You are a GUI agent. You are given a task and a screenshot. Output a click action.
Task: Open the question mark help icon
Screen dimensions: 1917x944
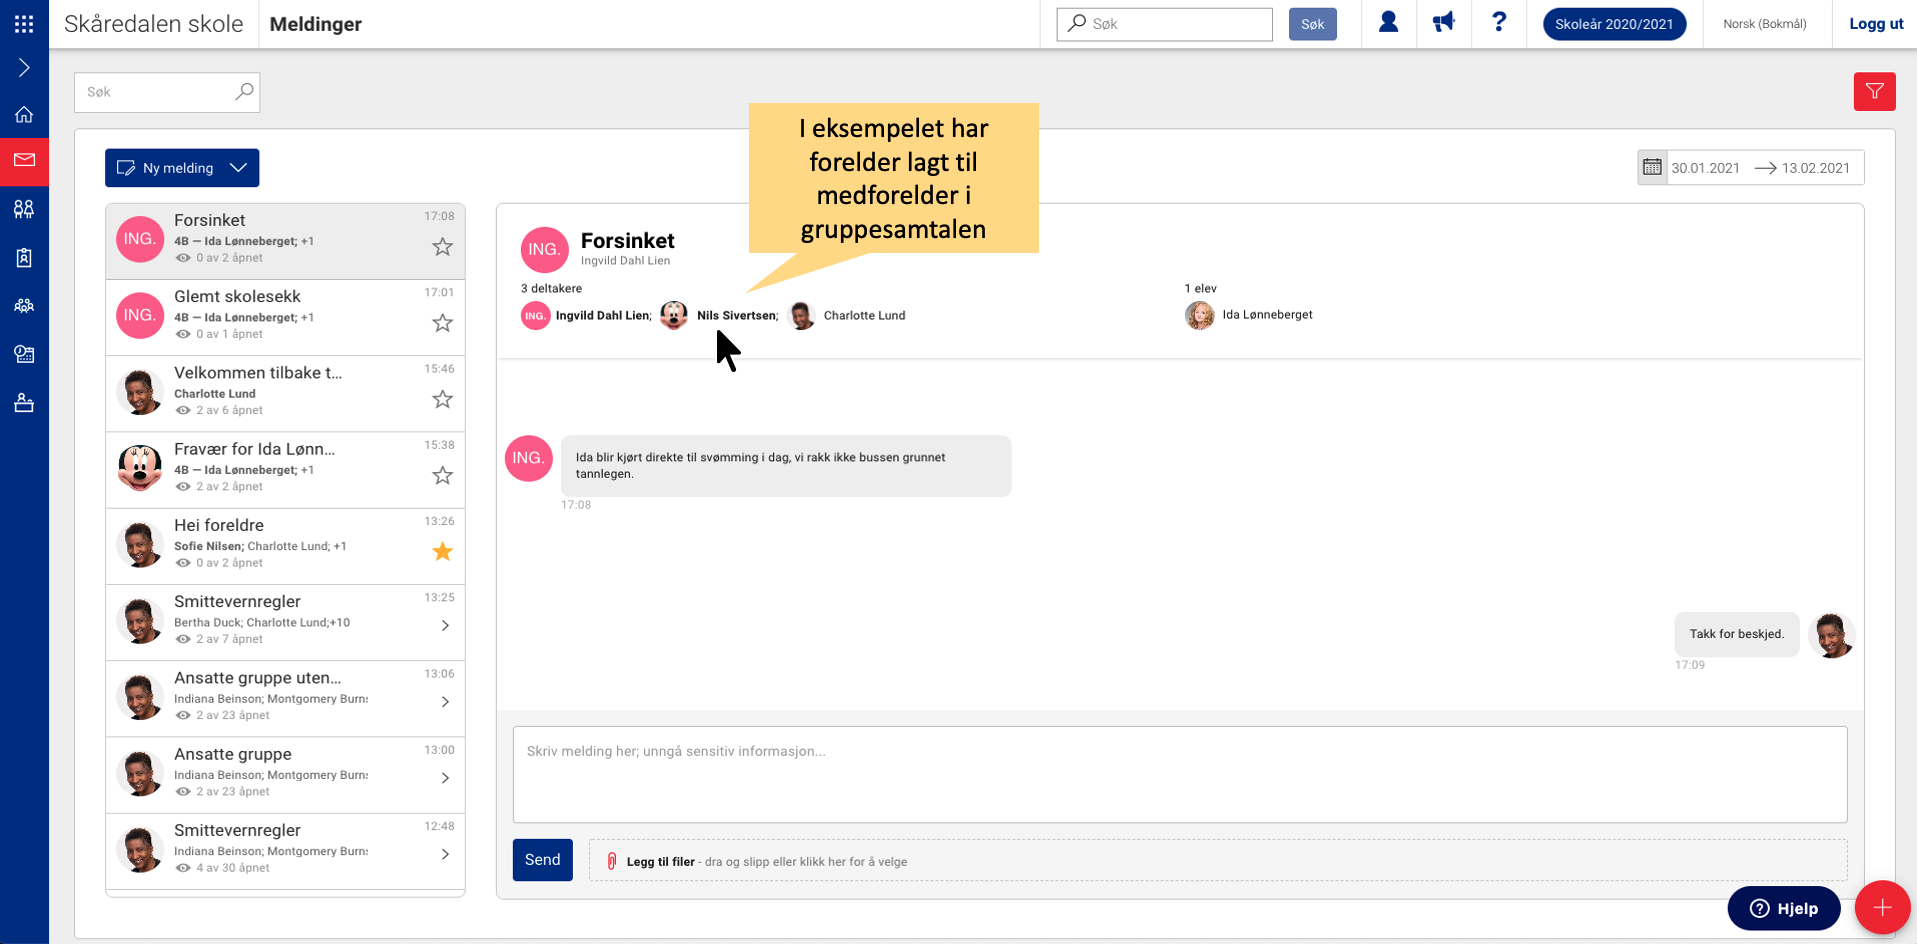(x=1498, y=23)
